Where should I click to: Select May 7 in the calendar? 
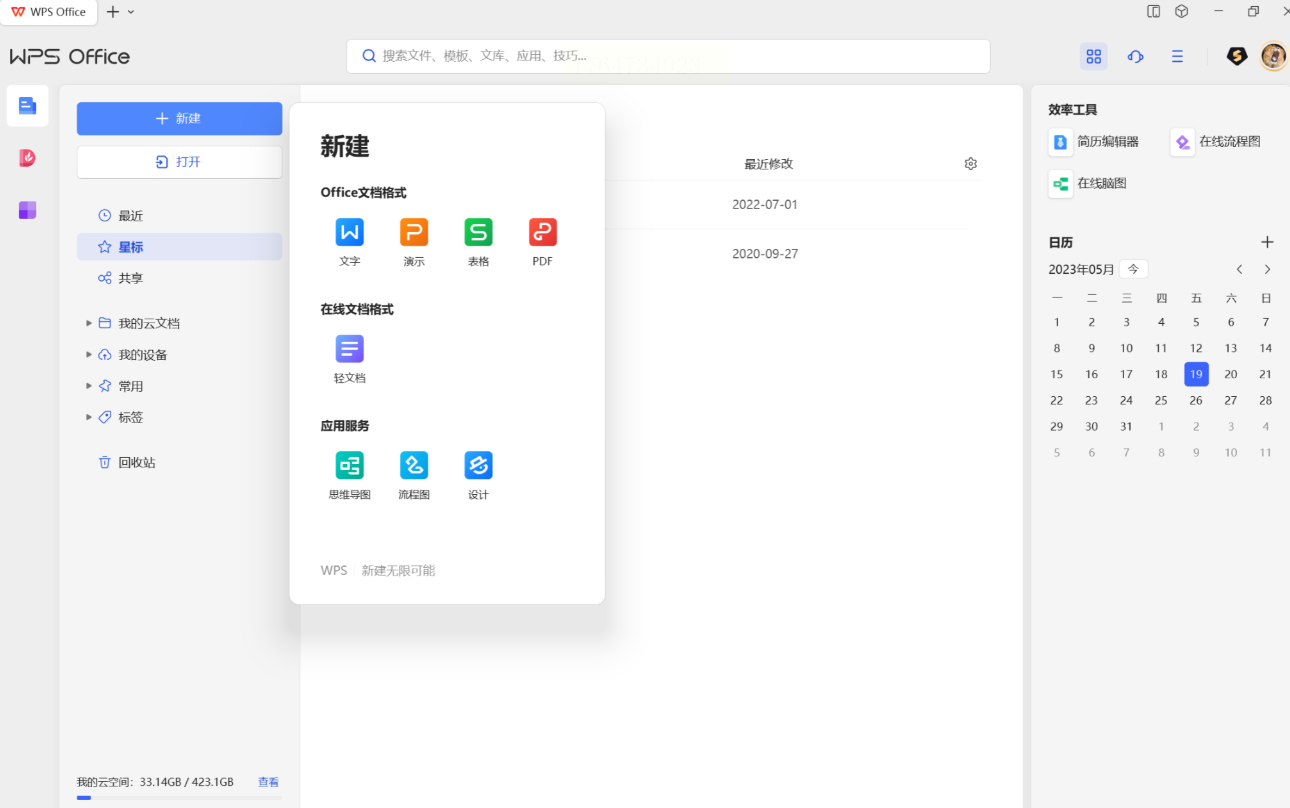click(x=1266, y=322)
